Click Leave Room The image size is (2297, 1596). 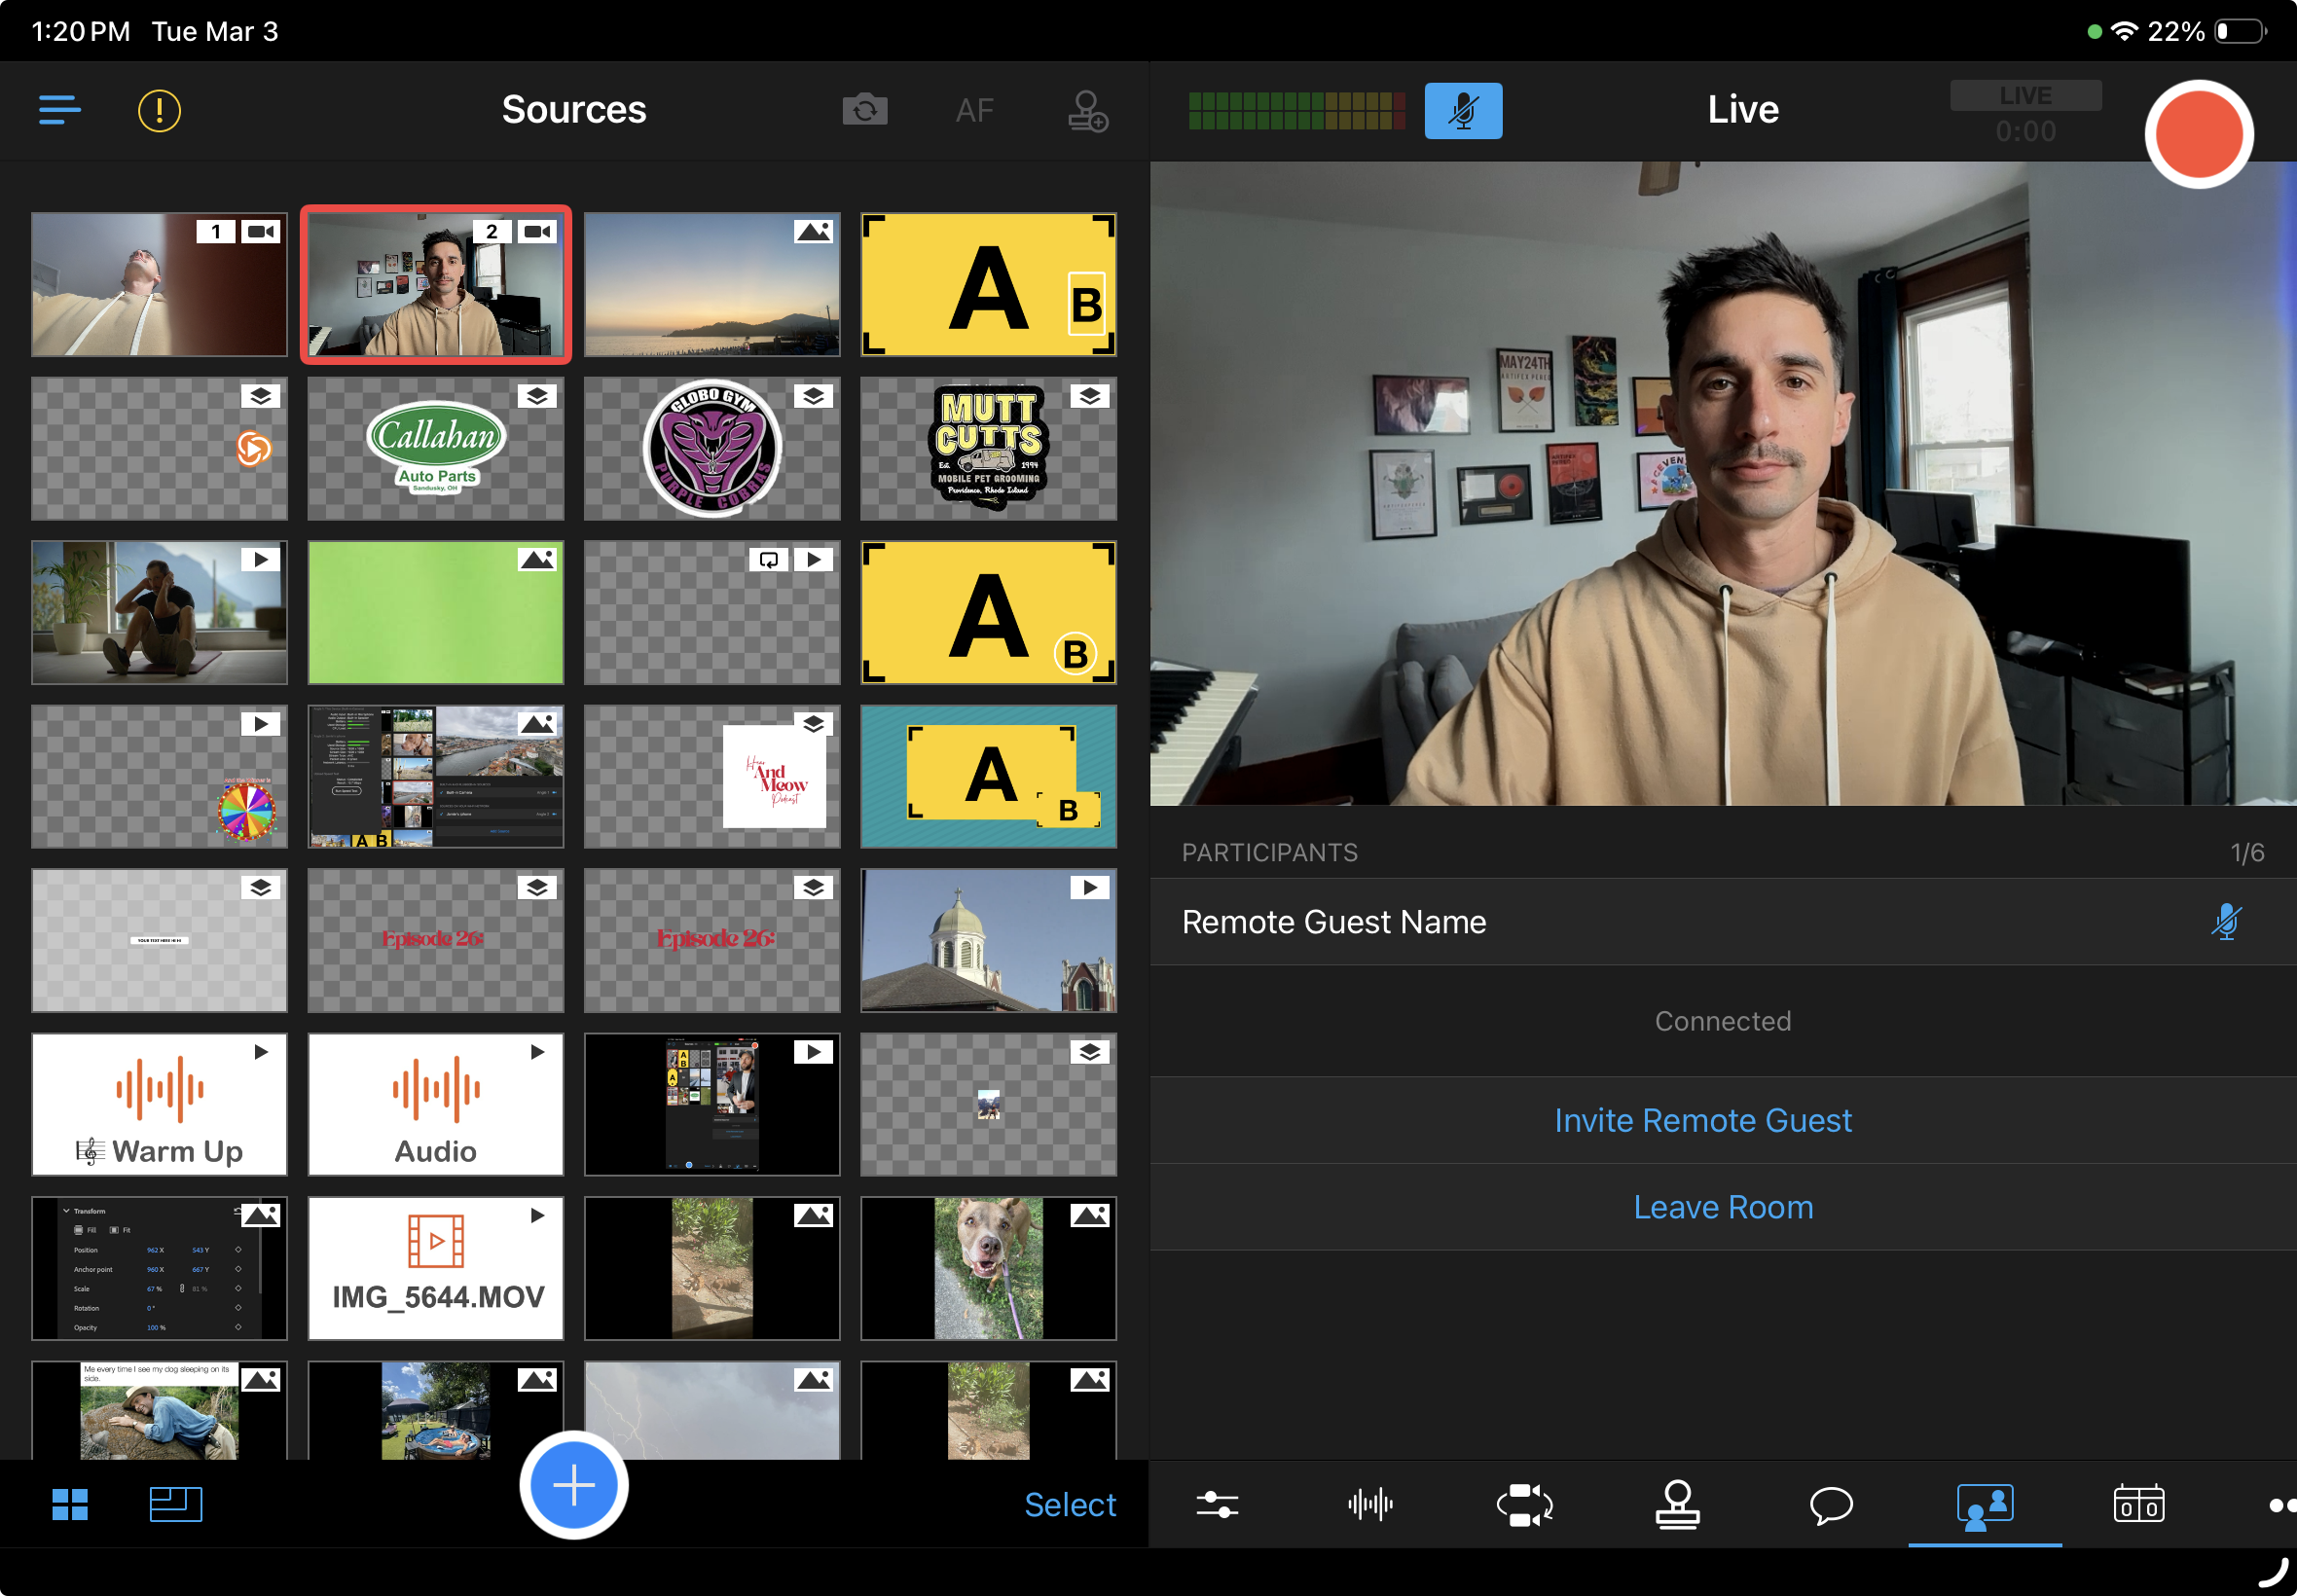pos(1722,1207)
